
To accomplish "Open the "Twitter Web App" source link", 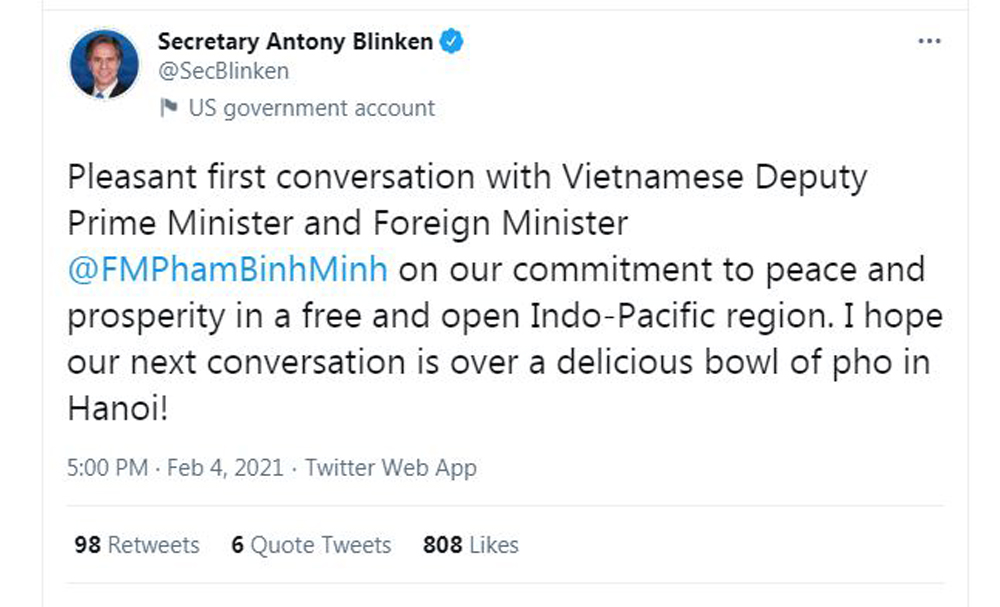I will (x=391, y=467).
